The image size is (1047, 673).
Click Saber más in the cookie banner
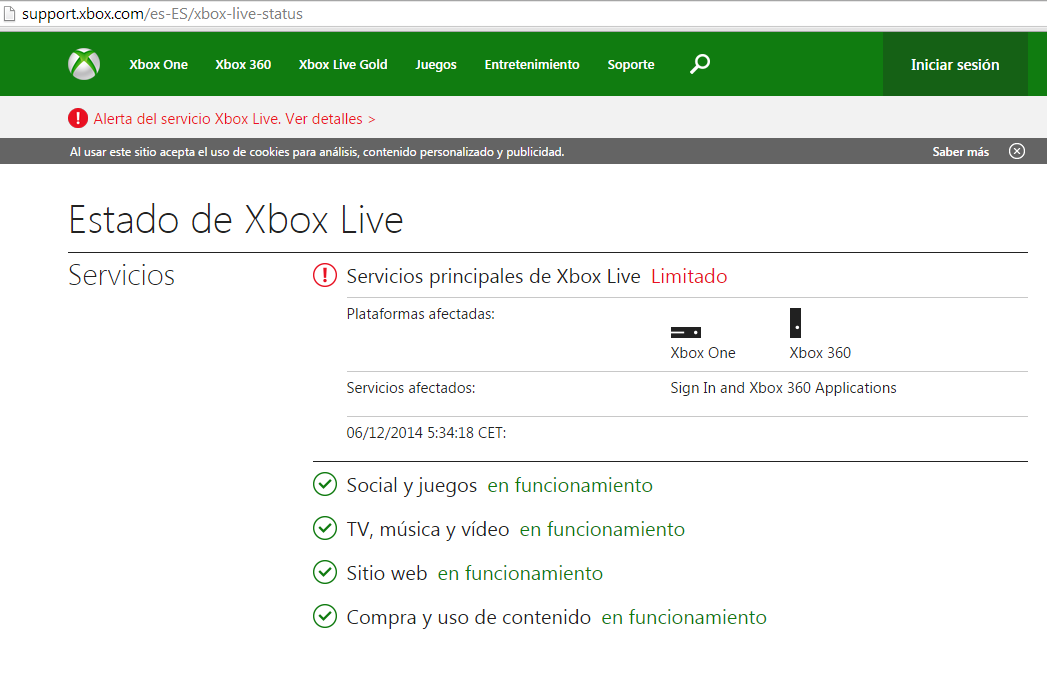[959, 151]
